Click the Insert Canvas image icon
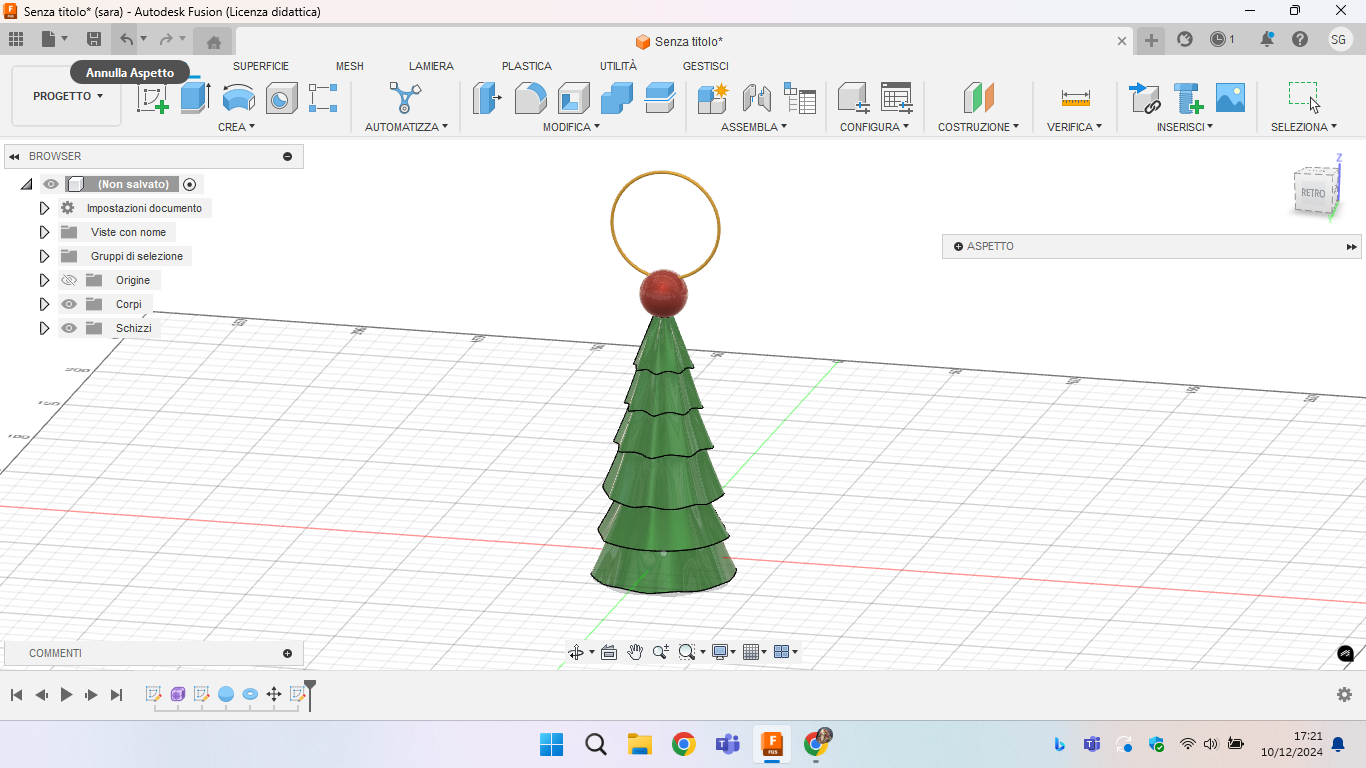 [x=1230, y=98]
